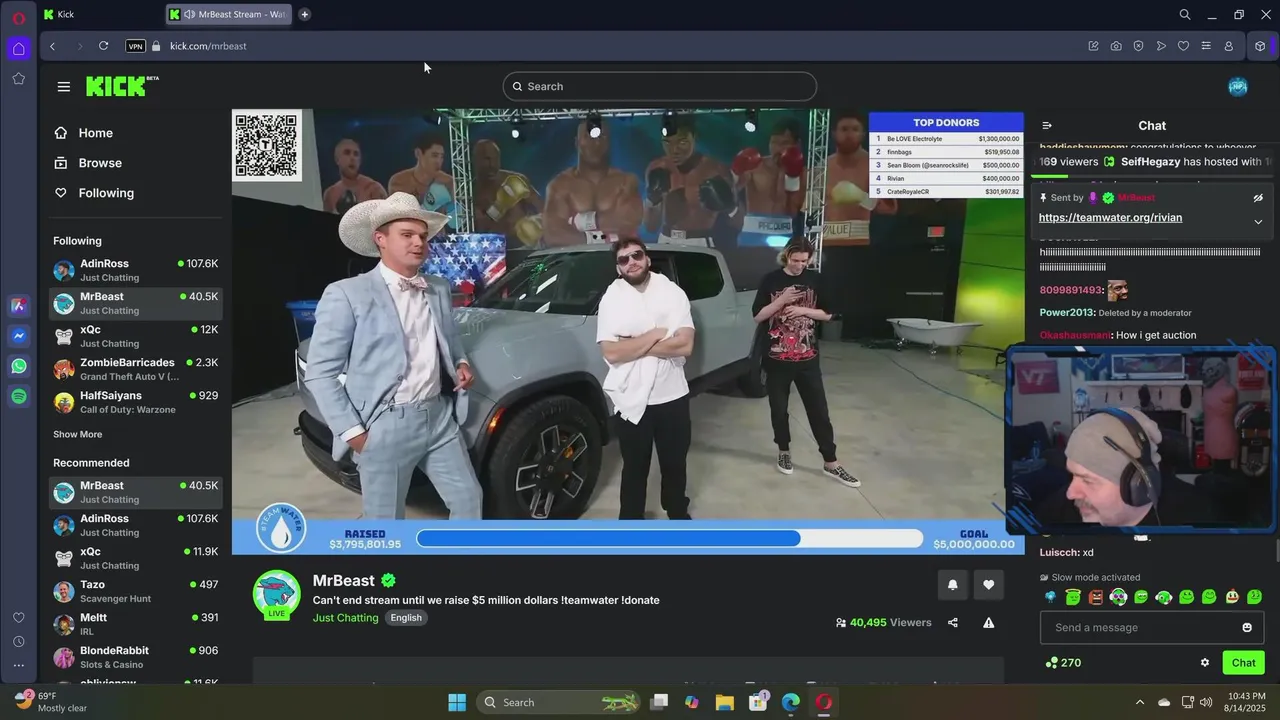Open Tazo Scavenger Hunt channel
The width and height of the screenshot is (1280, 720).
click(135, 591)
